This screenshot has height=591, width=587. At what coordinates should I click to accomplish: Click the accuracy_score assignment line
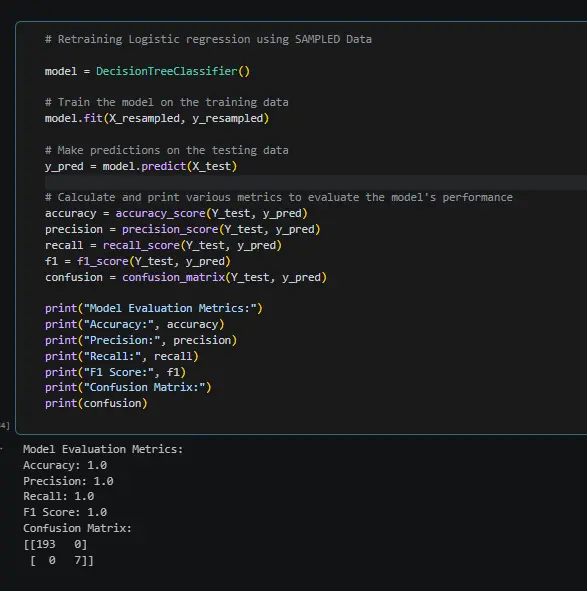(176, 213)
